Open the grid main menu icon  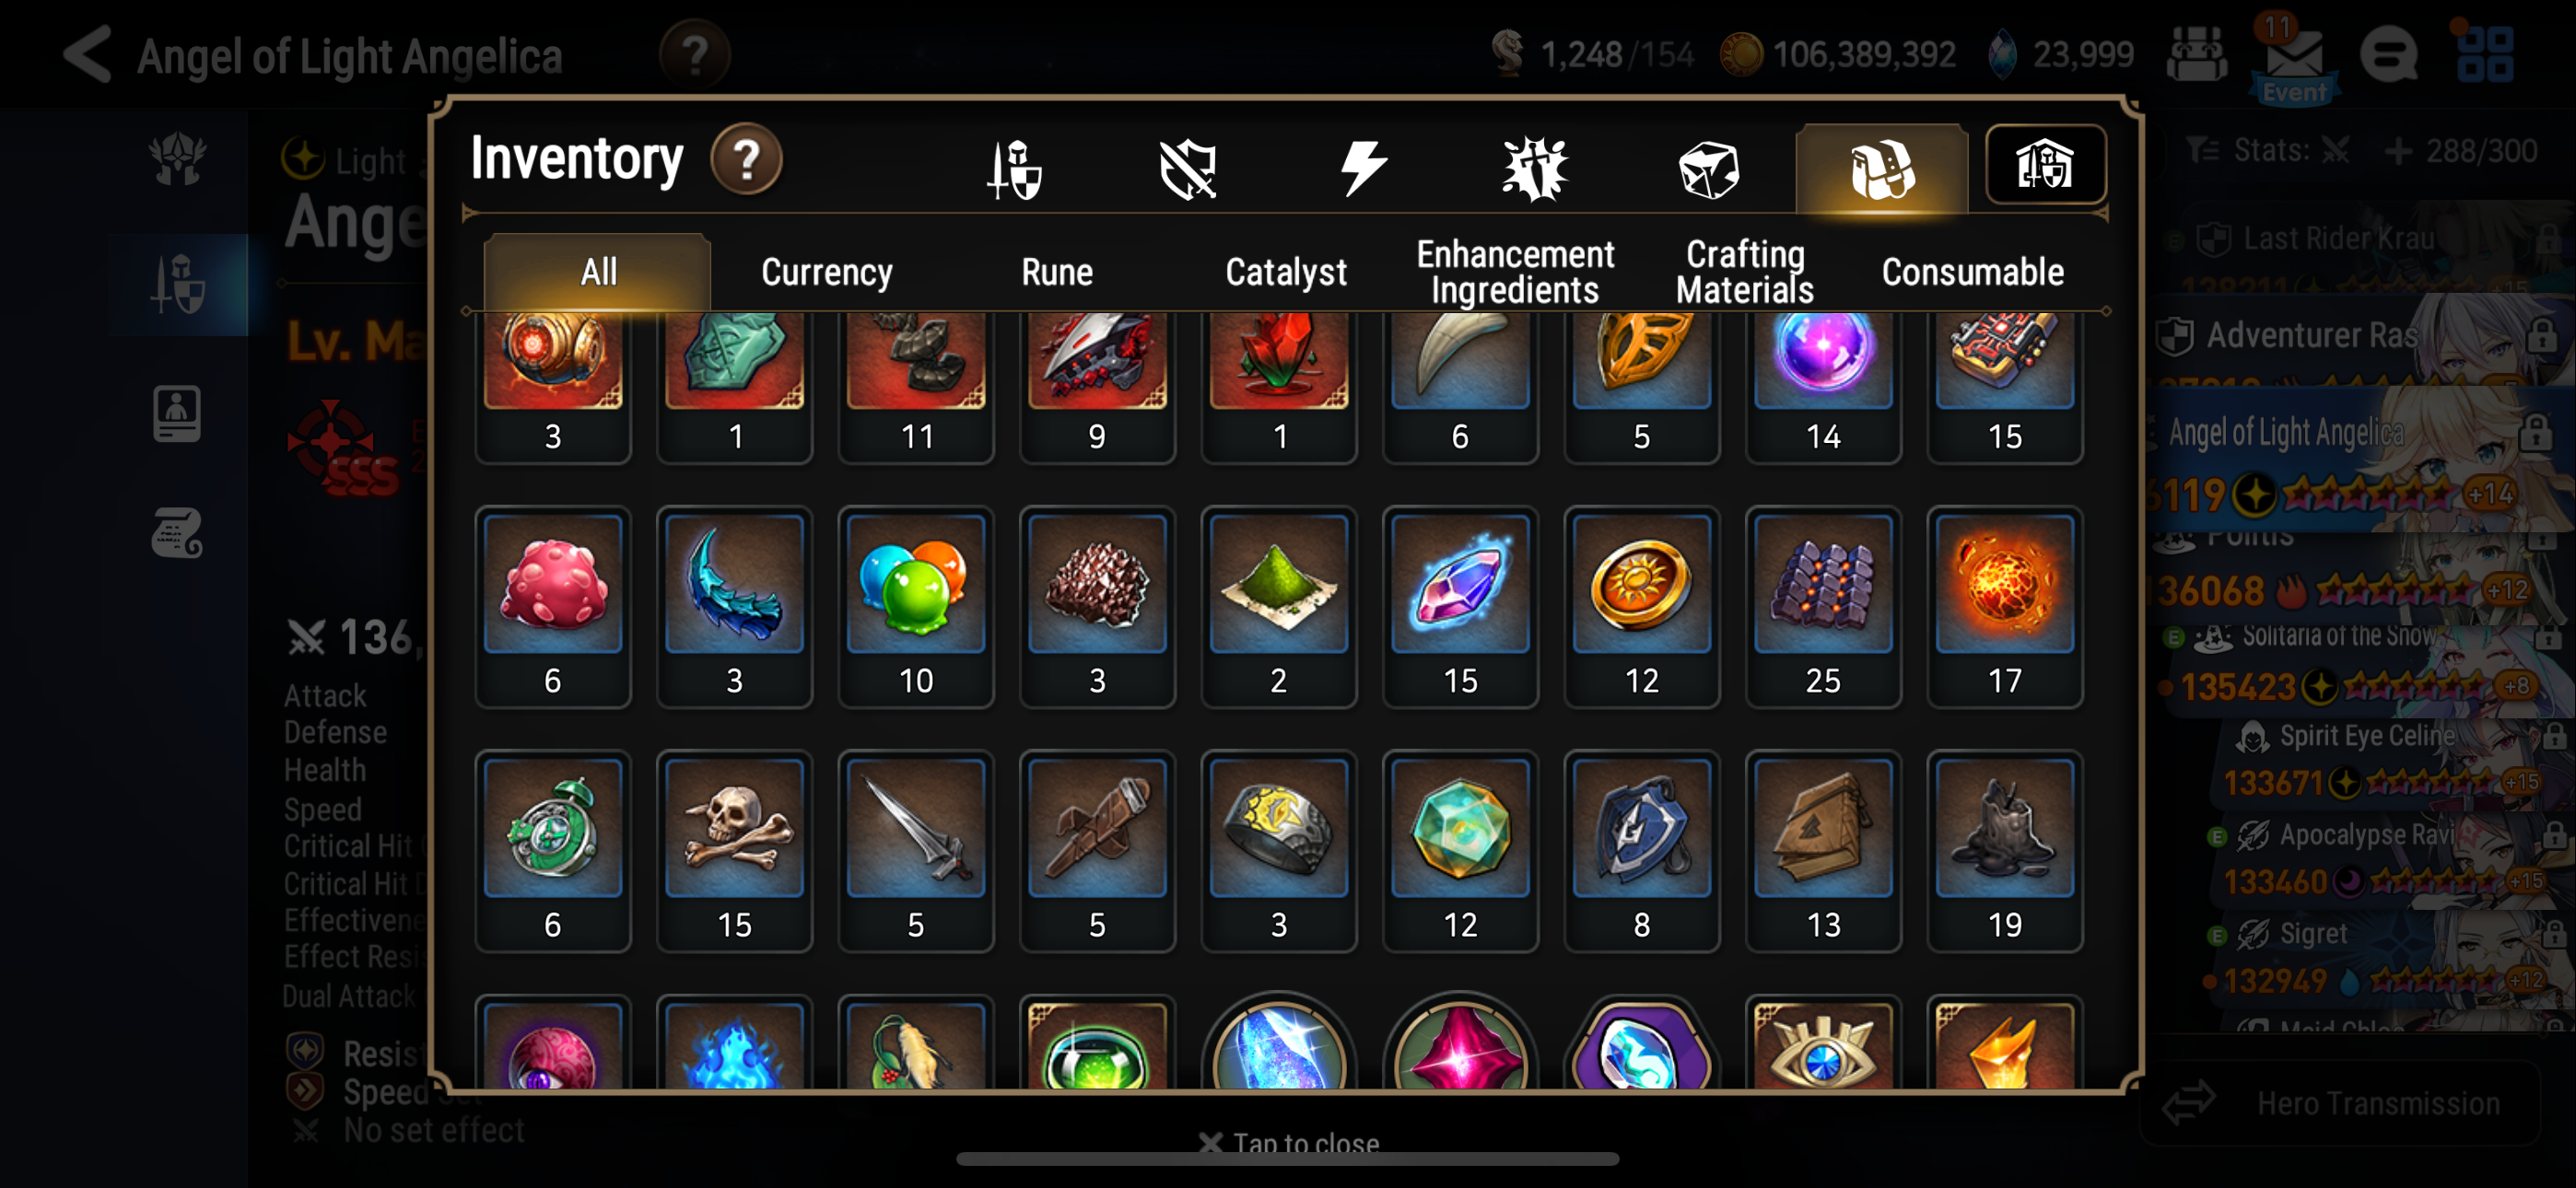click(2484, 54)
